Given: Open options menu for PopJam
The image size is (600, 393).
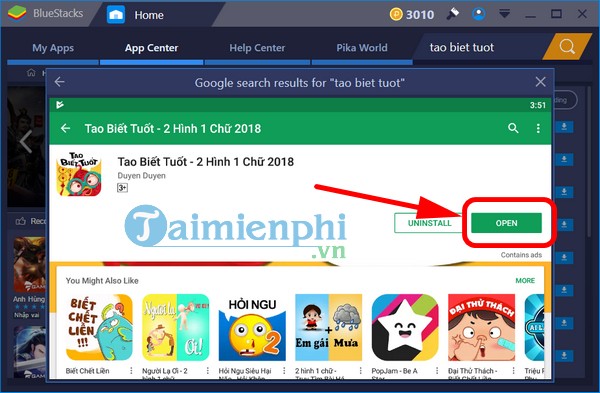Looking at the screenshot, I should click(x=437, y=370).
